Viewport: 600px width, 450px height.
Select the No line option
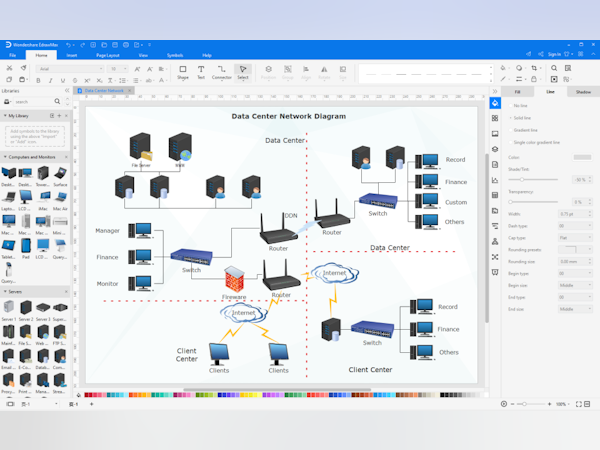point(518,106)
